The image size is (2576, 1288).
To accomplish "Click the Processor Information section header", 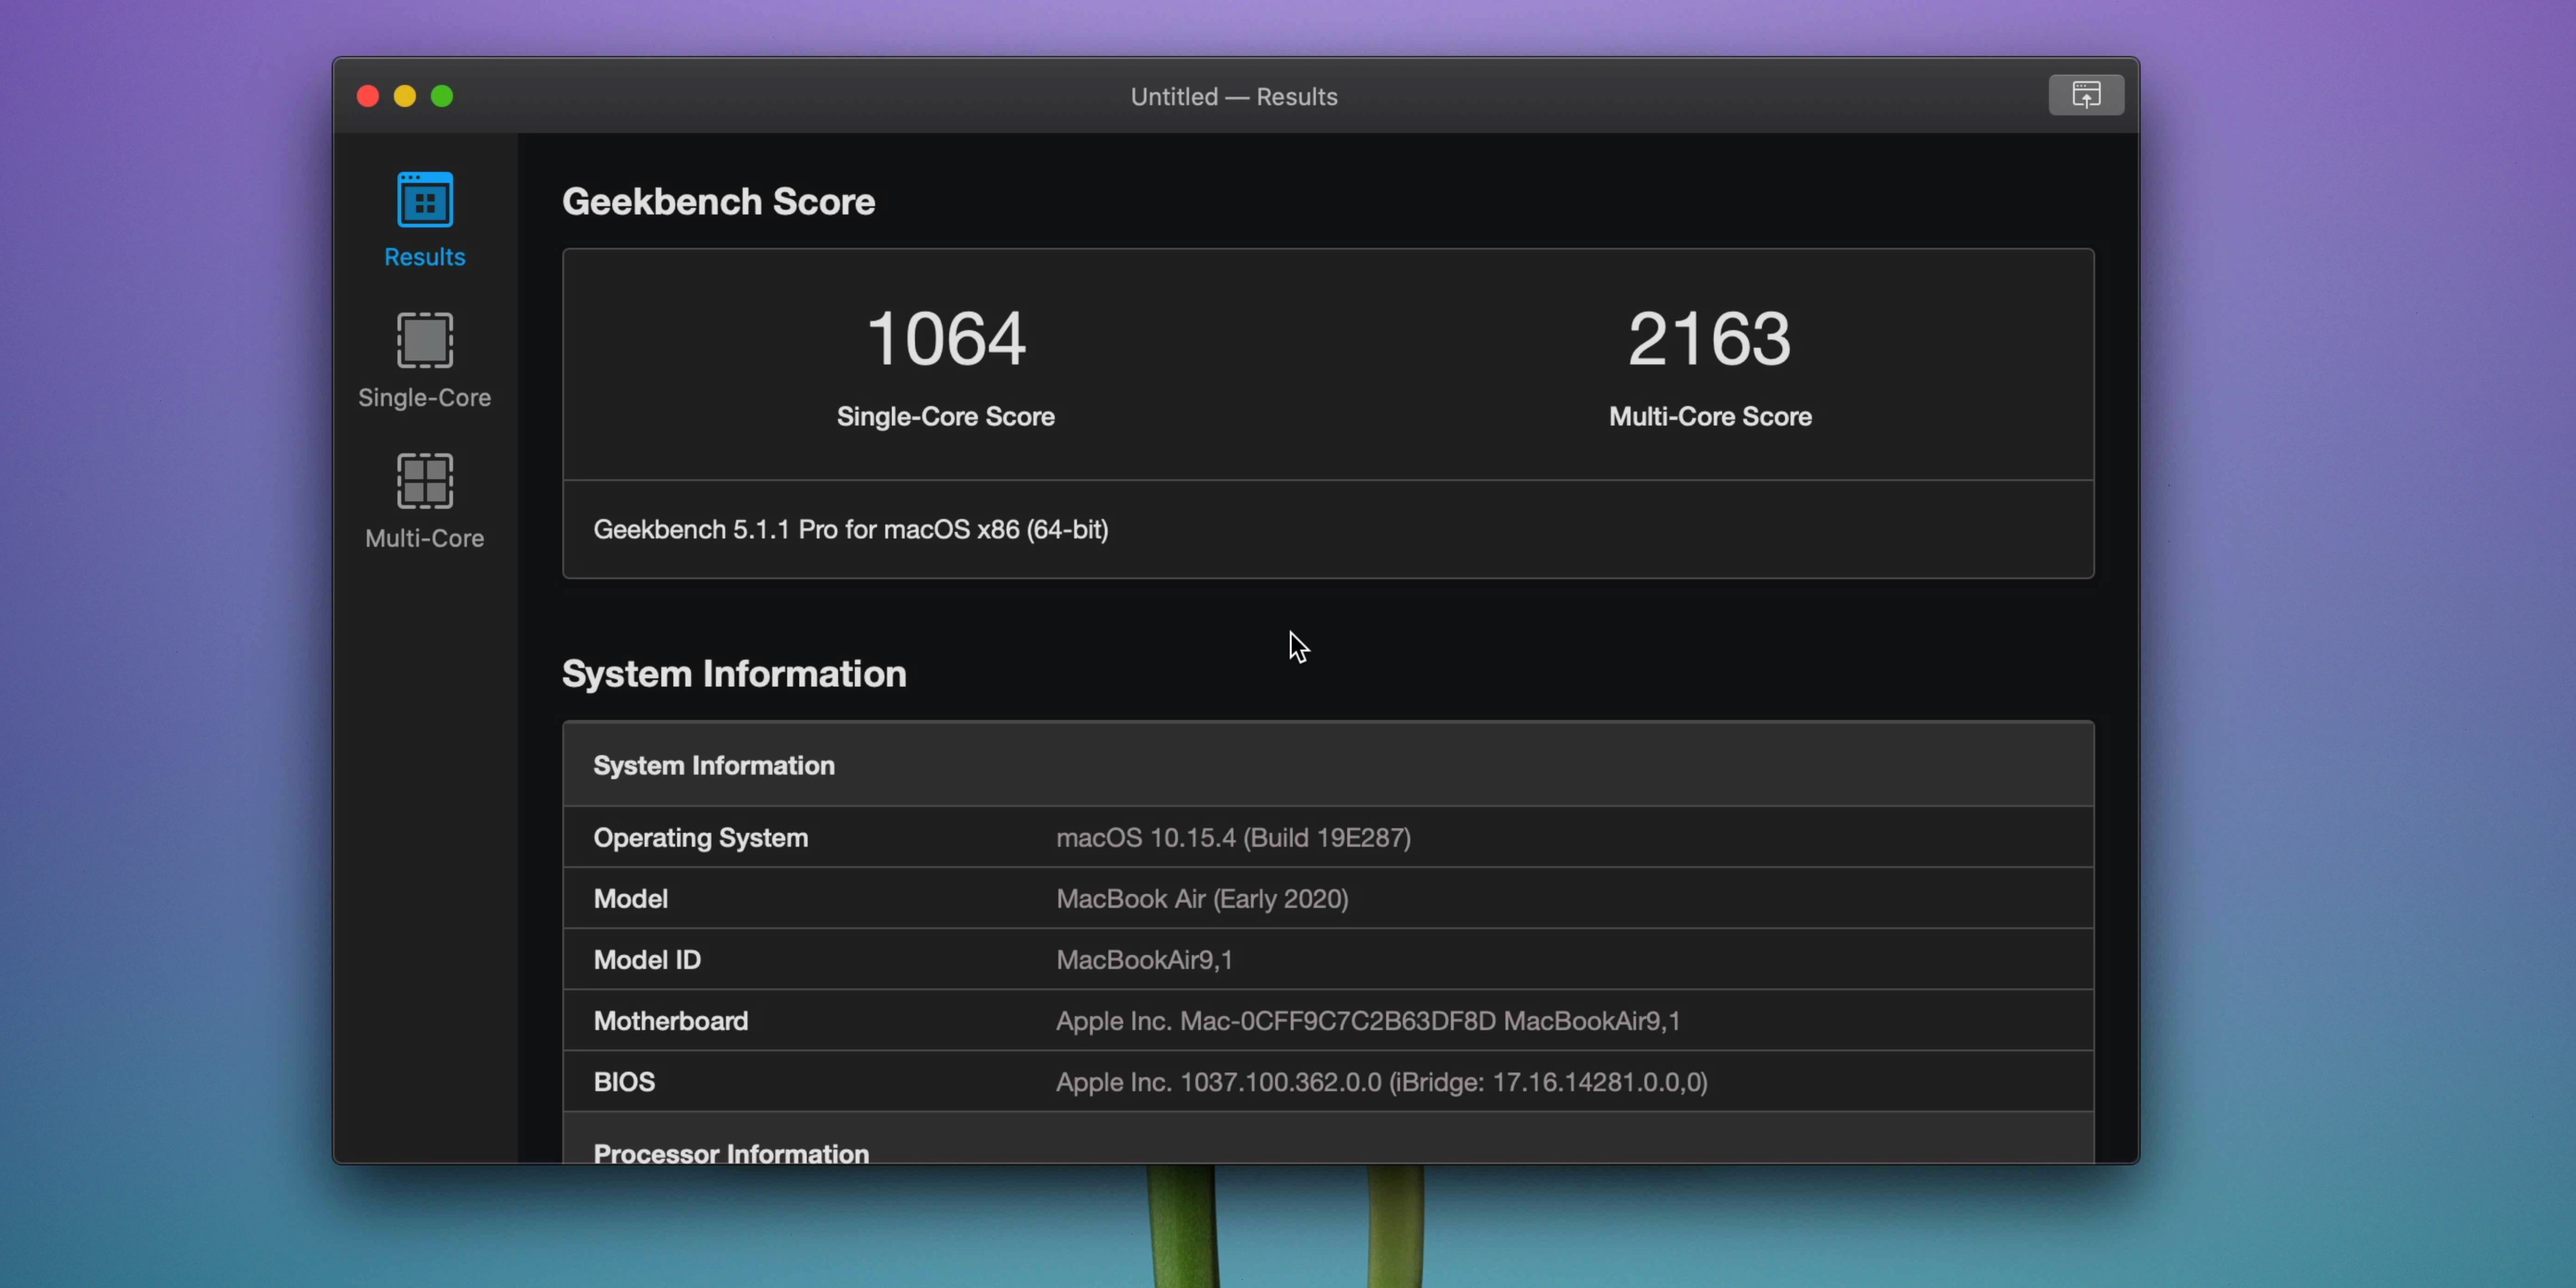I will pos(731,1152).
